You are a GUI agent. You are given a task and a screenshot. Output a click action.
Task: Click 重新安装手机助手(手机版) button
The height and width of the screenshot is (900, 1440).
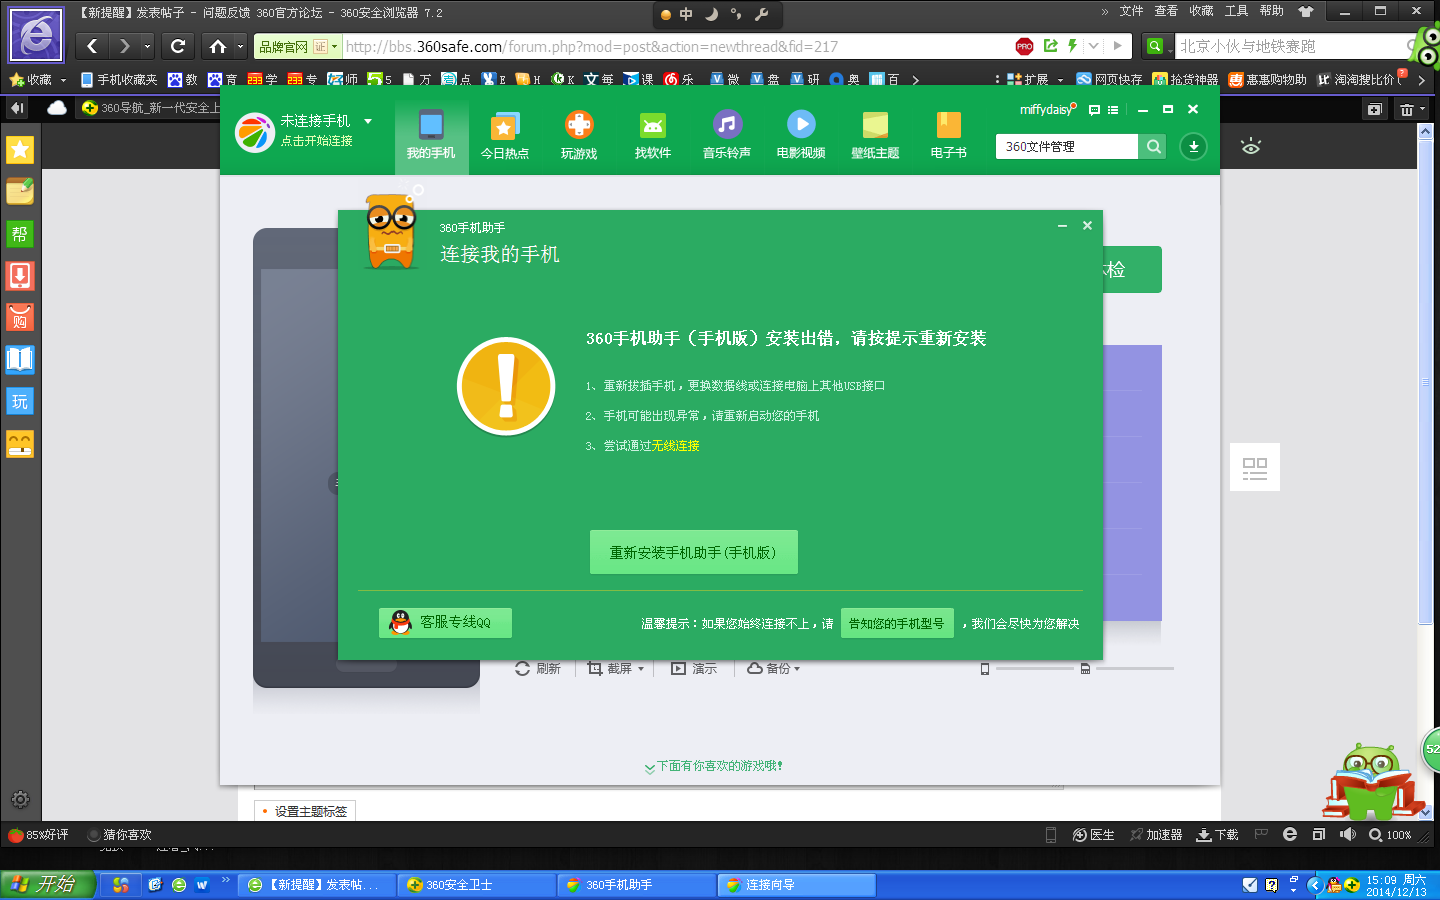pyautogui.click(x=693, y=552)
